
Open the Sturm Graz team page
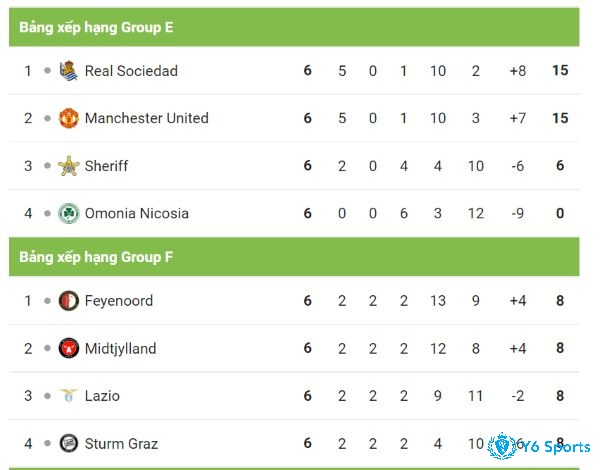click(x=121, y=444)
